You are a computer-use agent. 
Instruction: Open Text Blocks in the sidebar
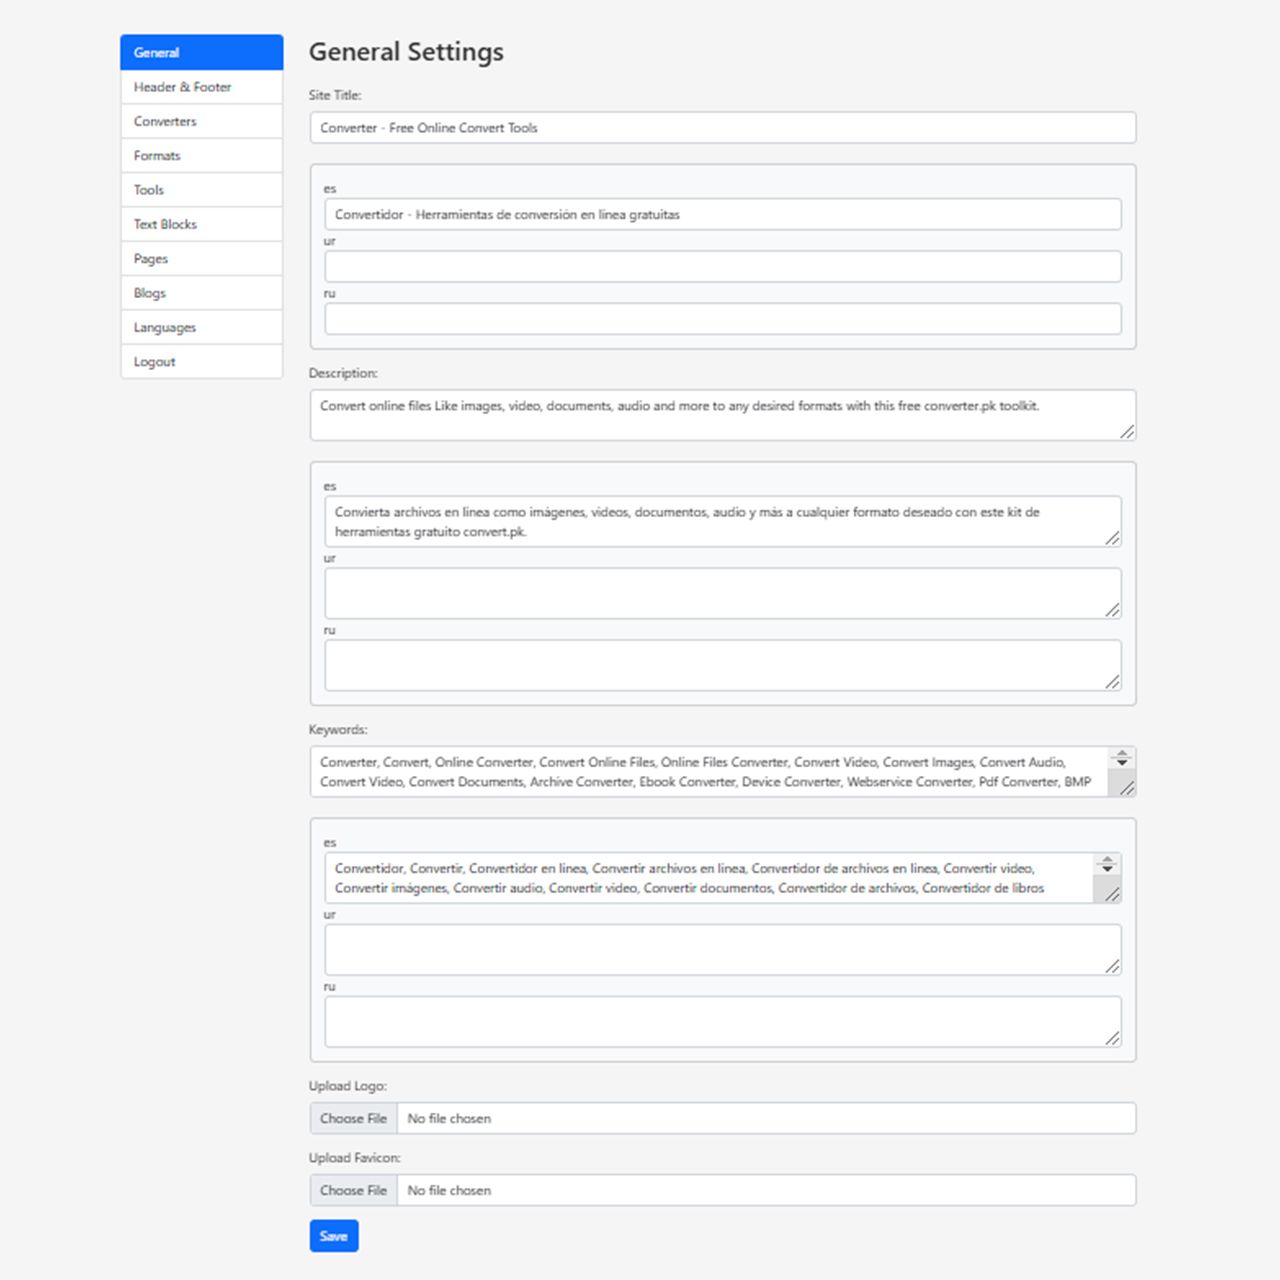tap(202, 224)
